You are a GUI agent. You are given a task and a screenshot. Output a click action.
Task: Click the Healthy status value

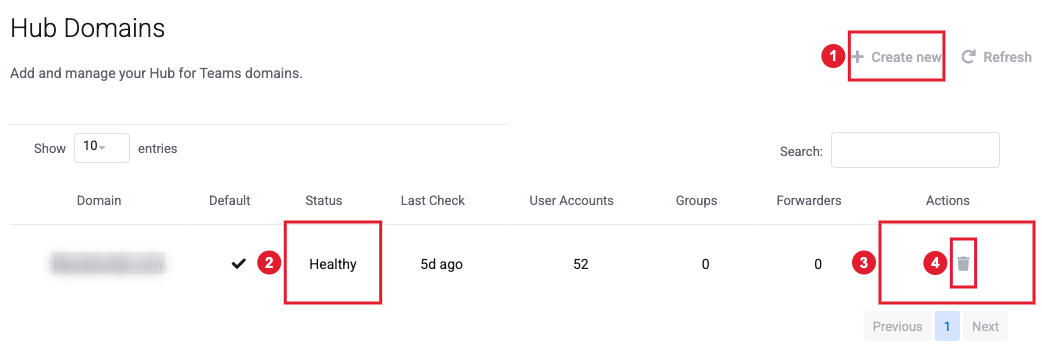point(333,264)
